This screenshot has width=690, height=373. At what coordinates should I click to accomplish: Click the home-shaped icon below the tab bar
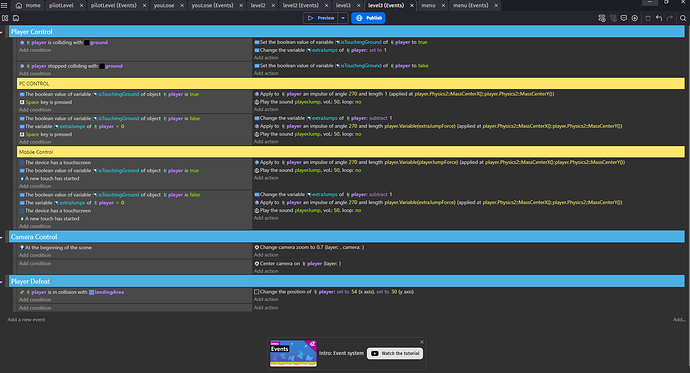[16, 18]
